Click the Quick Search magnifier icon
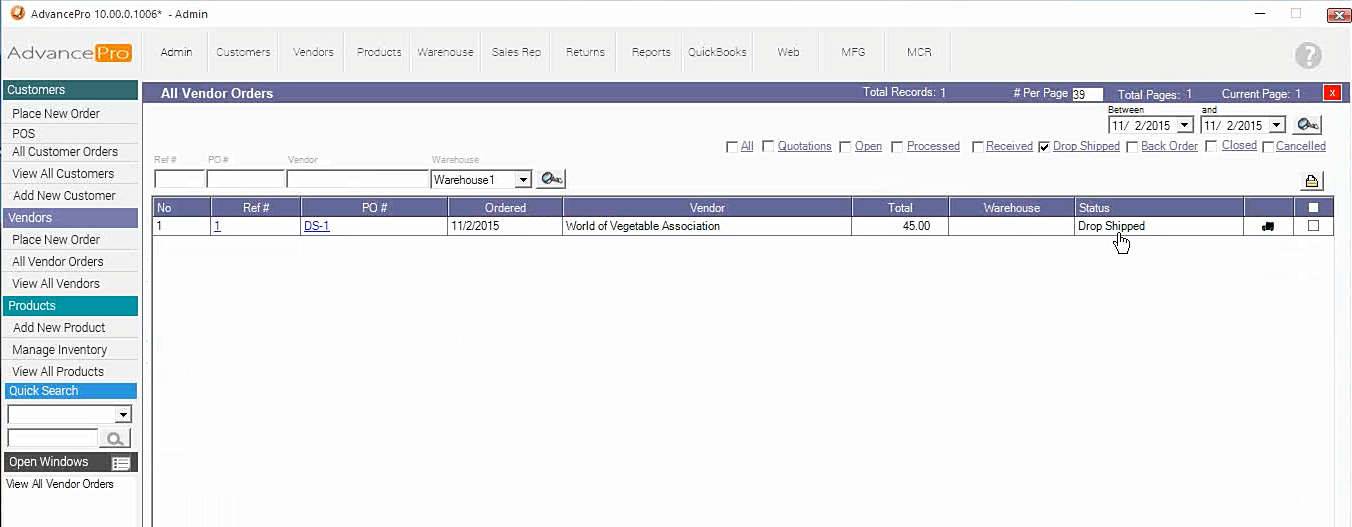This screenshot has height=527, width=1352. 116,438
